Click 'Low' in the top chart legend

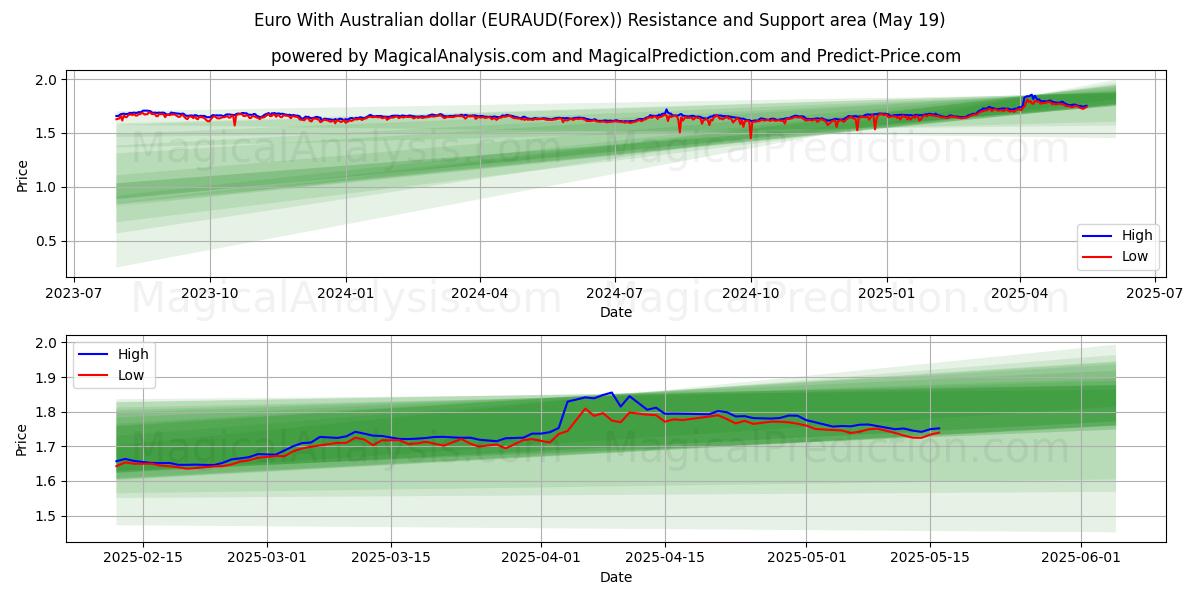(1135, 256)
